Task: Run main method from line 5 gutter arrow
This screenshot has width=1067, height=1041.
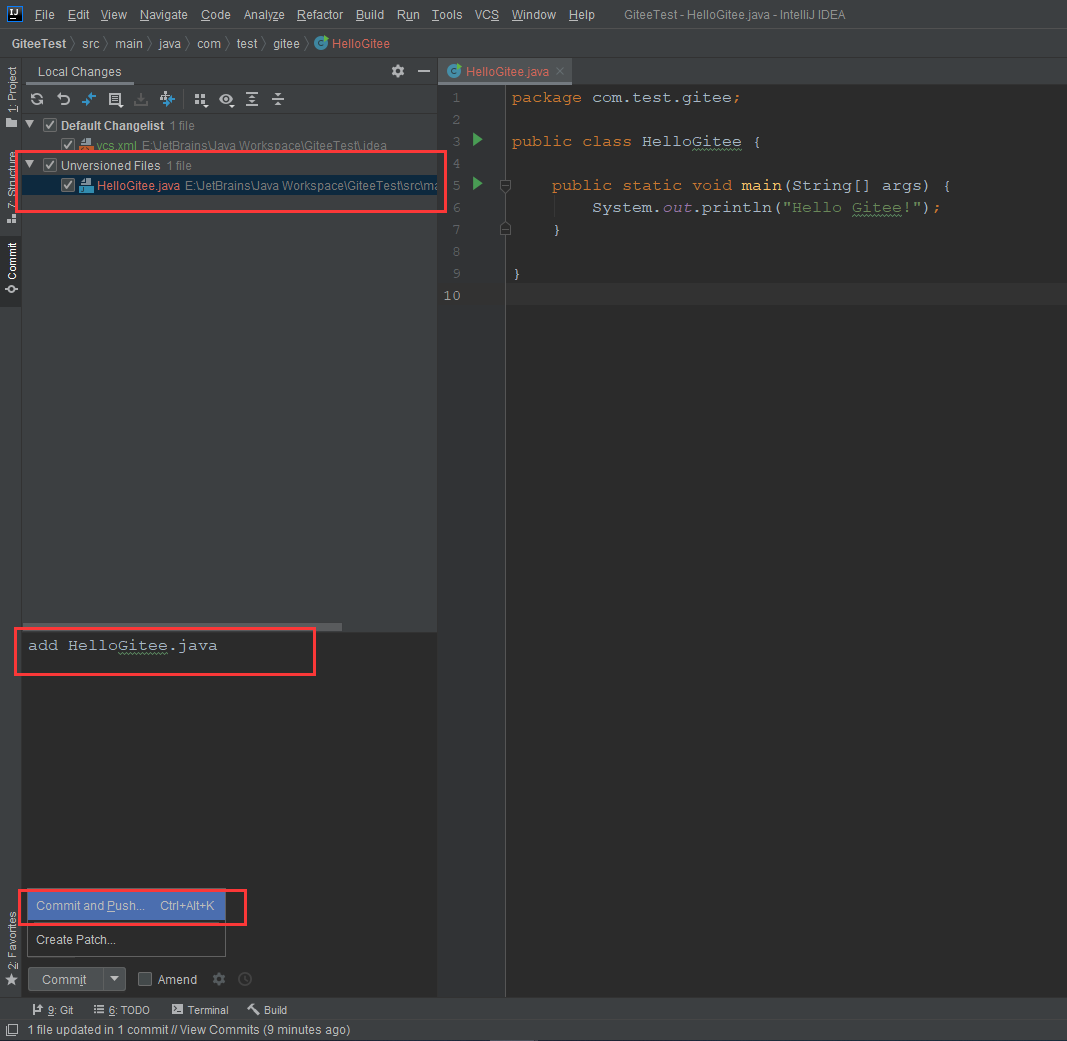Action: coord(478,184)
